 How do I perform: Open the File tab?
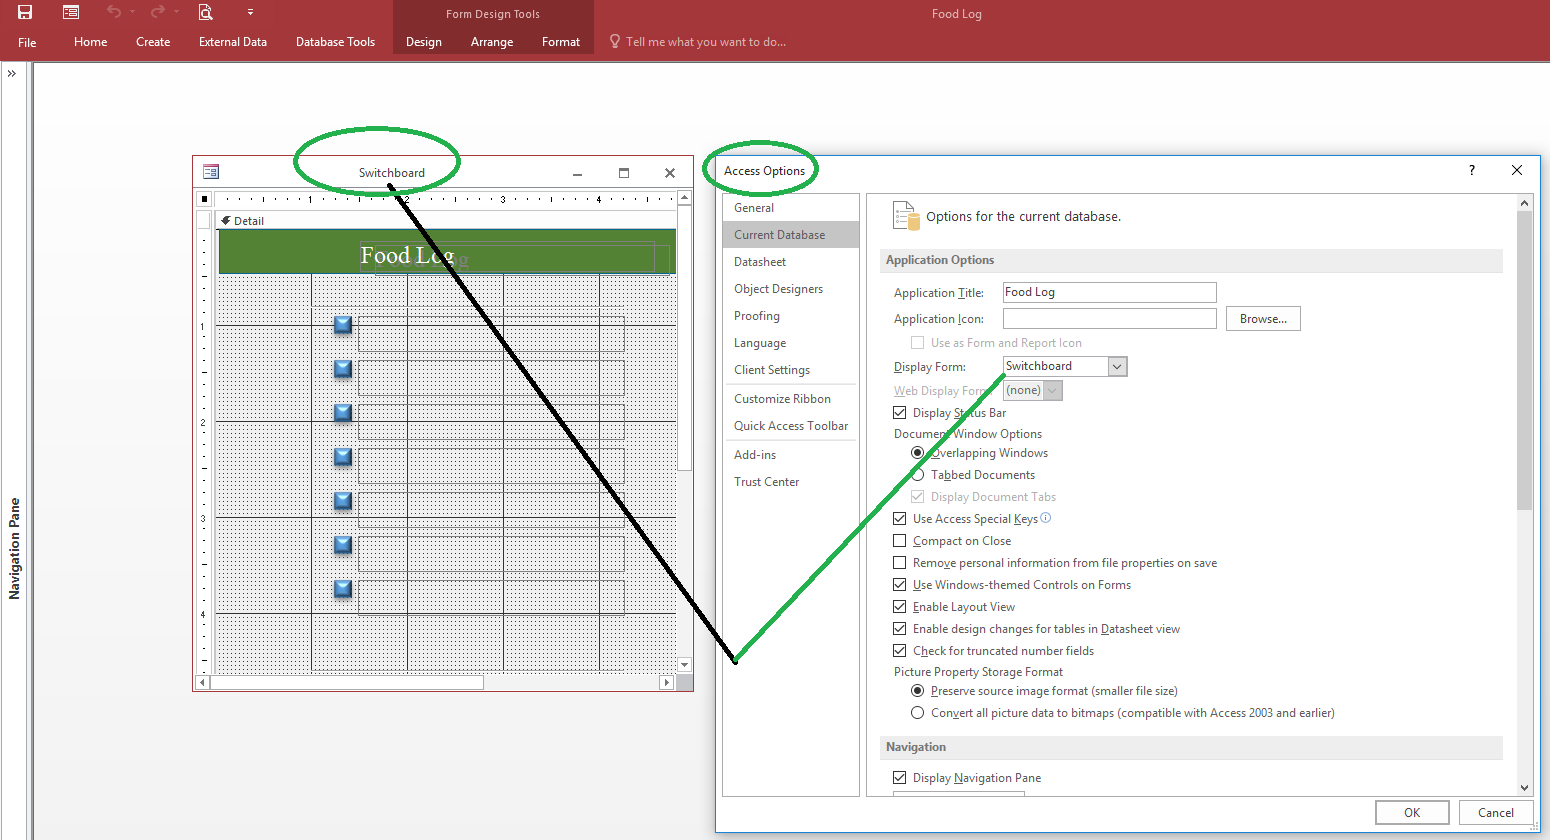point(27,42)
